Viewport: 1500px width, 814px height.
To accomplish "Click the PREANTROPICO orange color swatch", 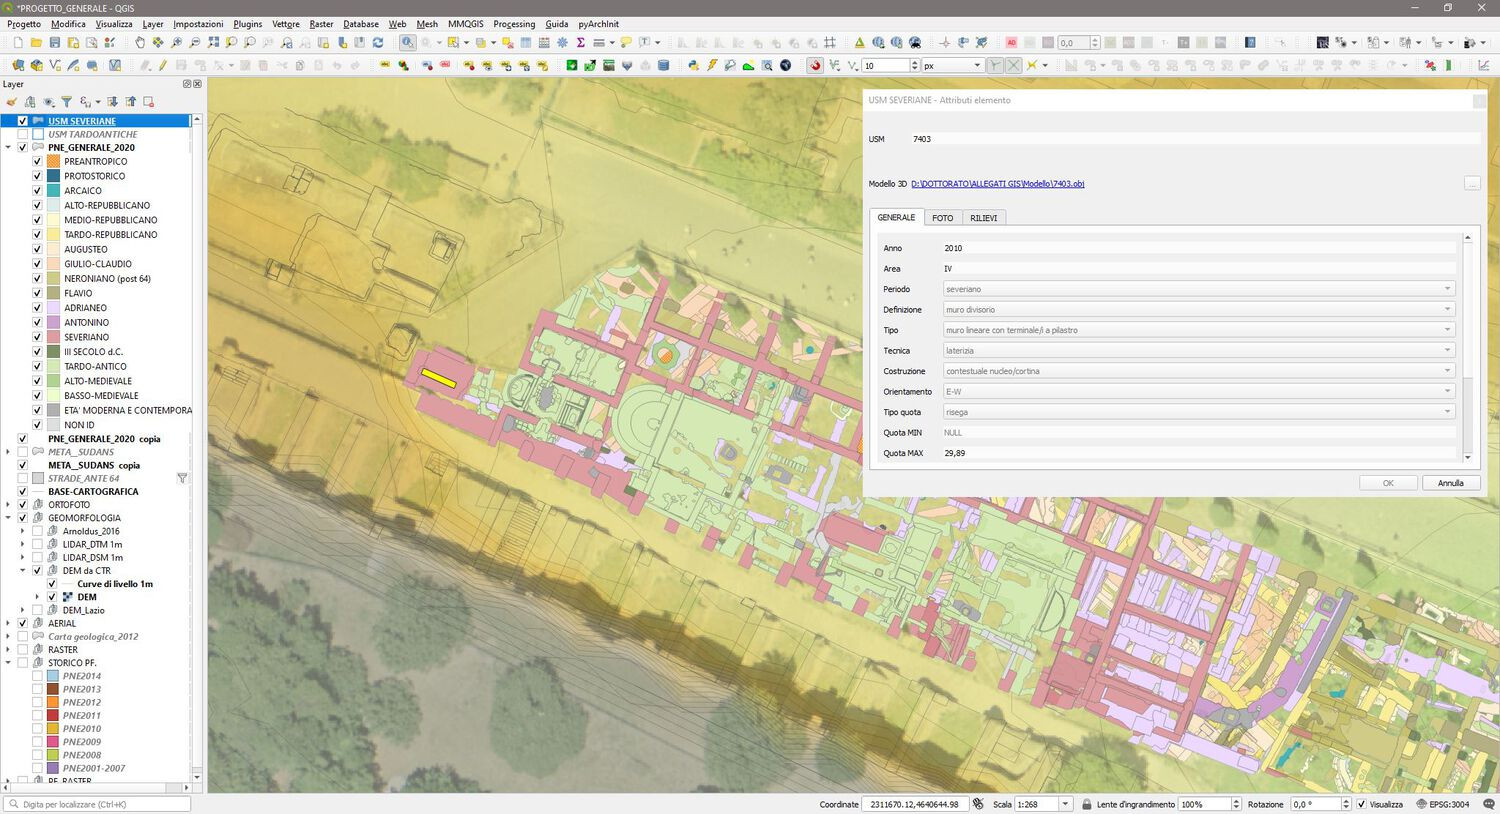I will point(54,161).
